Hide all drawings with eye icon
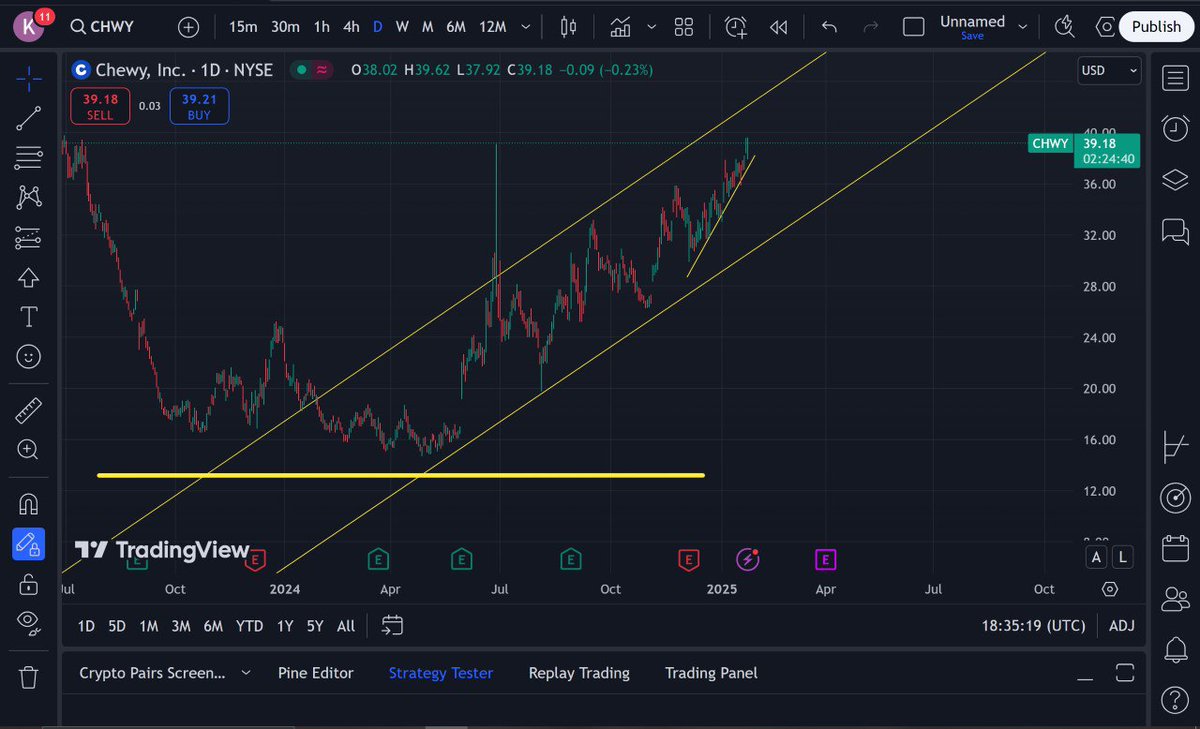Viewport: 1200px width, 729px height. (29, 623)
